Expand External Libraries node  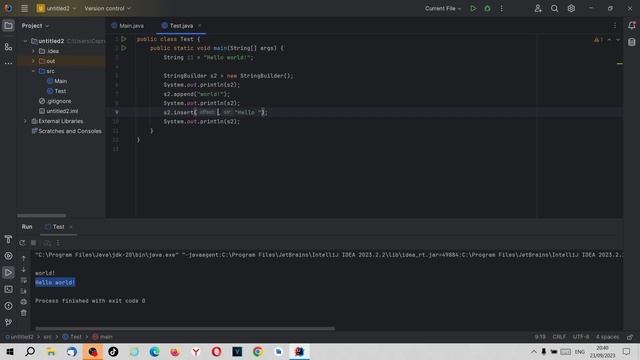25,121
